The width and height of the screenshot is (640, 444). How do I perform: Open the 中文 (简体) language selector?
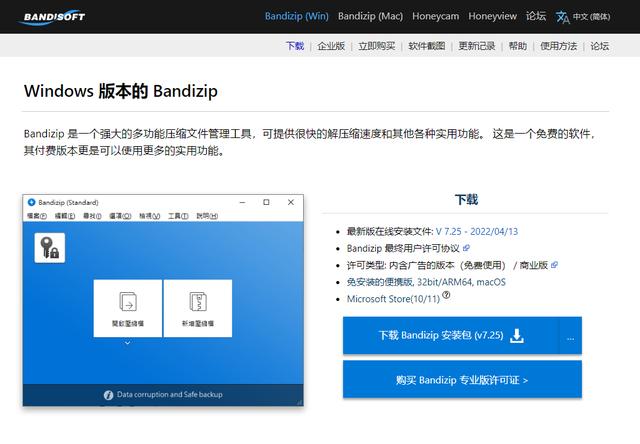pos(591,17)
